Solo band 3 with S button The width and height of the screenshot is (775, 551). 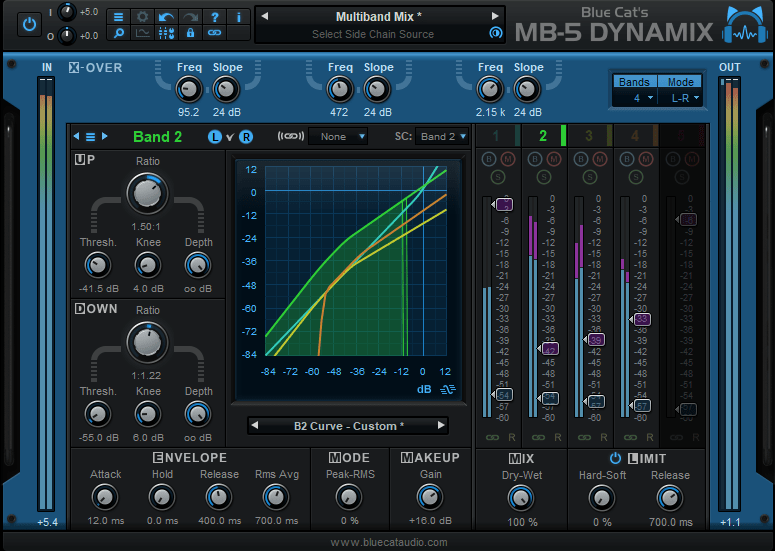[x=590, y=177]
